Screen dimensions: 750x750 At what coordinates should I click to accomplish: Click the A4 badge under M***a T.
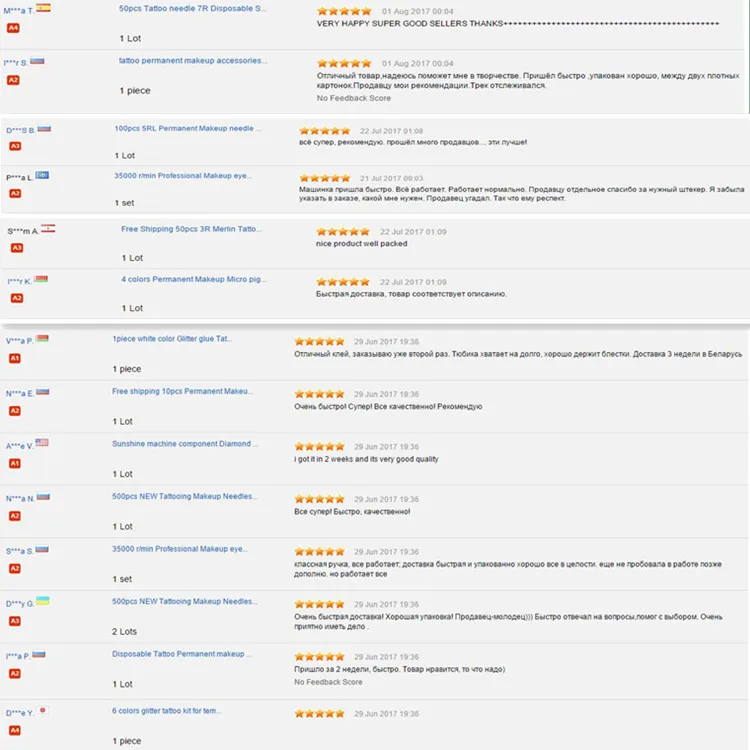point(13,28)
